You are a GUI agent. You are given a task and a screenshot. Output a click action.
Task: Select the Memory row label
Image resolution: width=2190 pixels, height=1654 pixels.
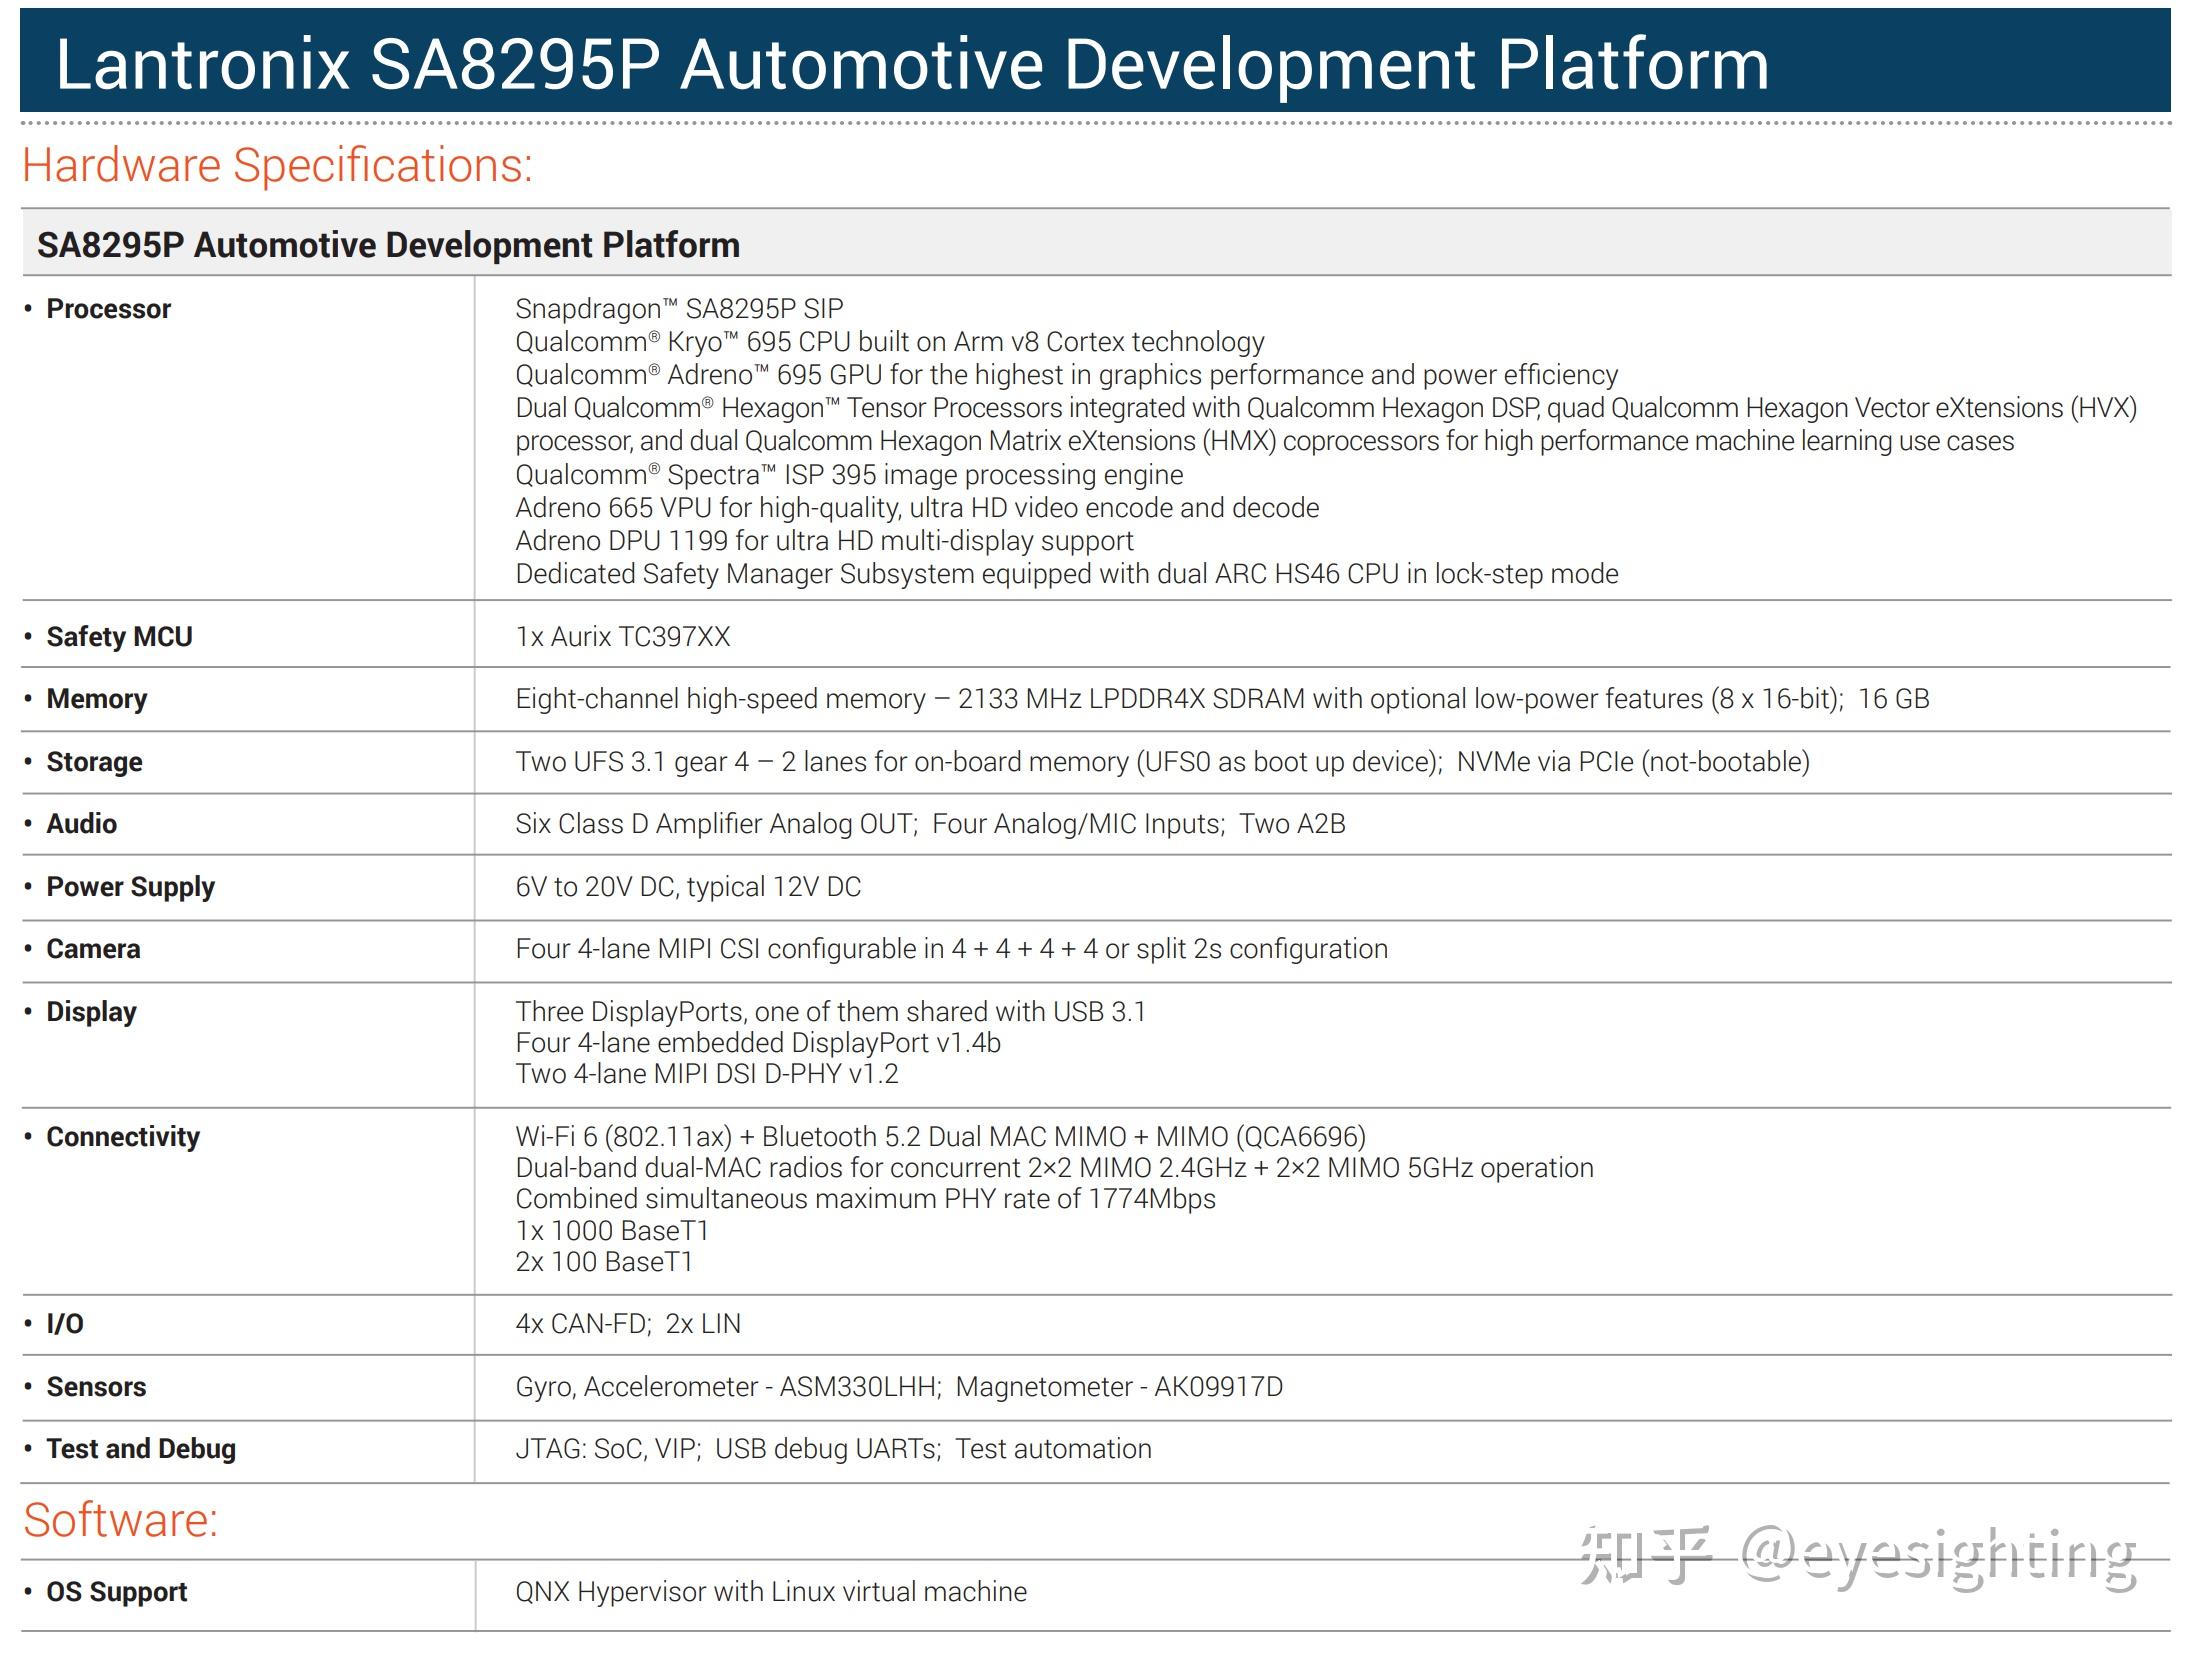pyautogui.click(x=96, y=699)
